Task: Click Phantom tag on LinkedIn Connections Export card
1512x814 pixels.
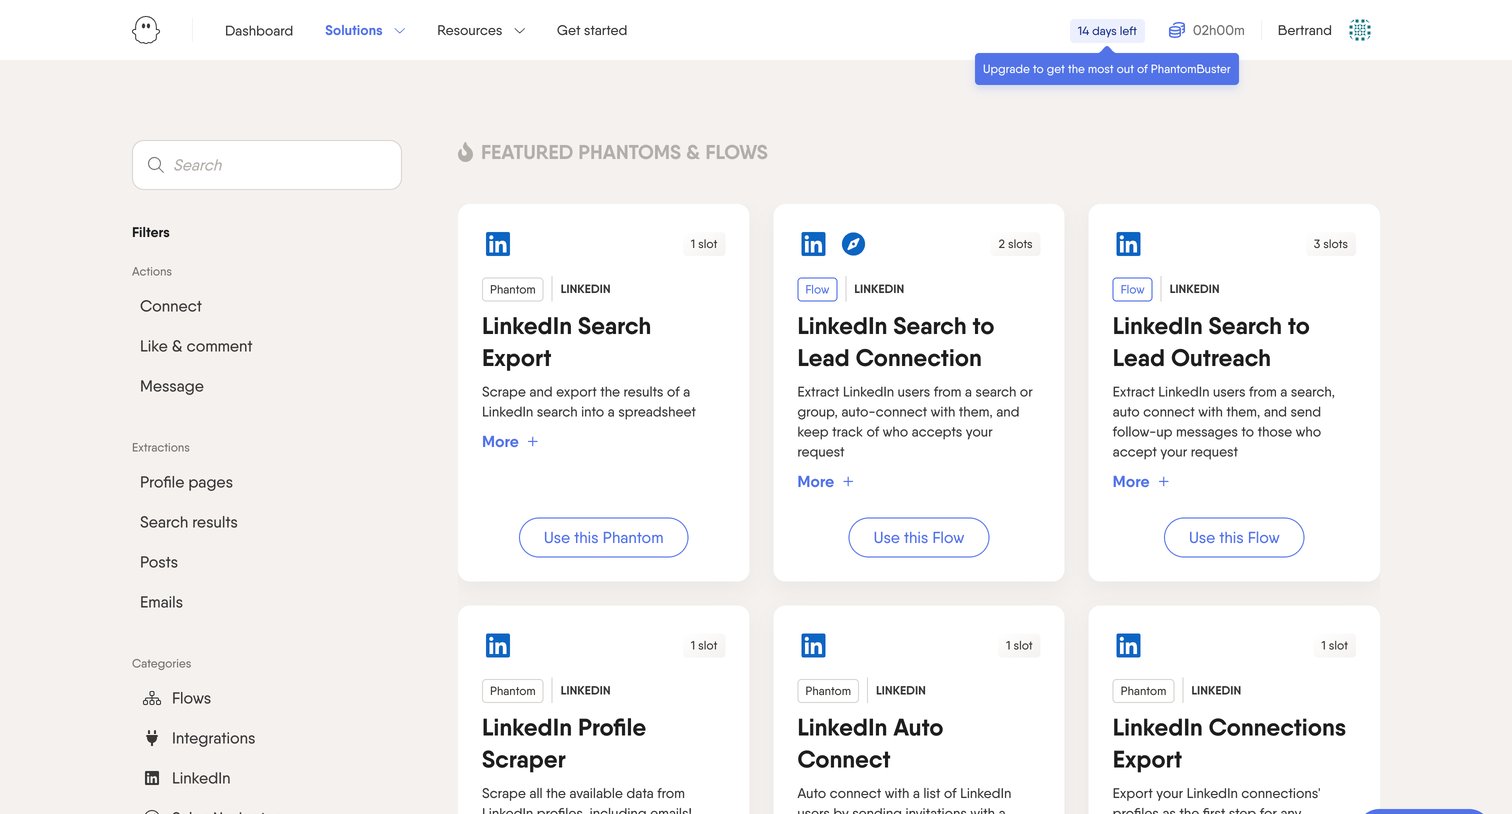Action: (x=1143, y=691)
